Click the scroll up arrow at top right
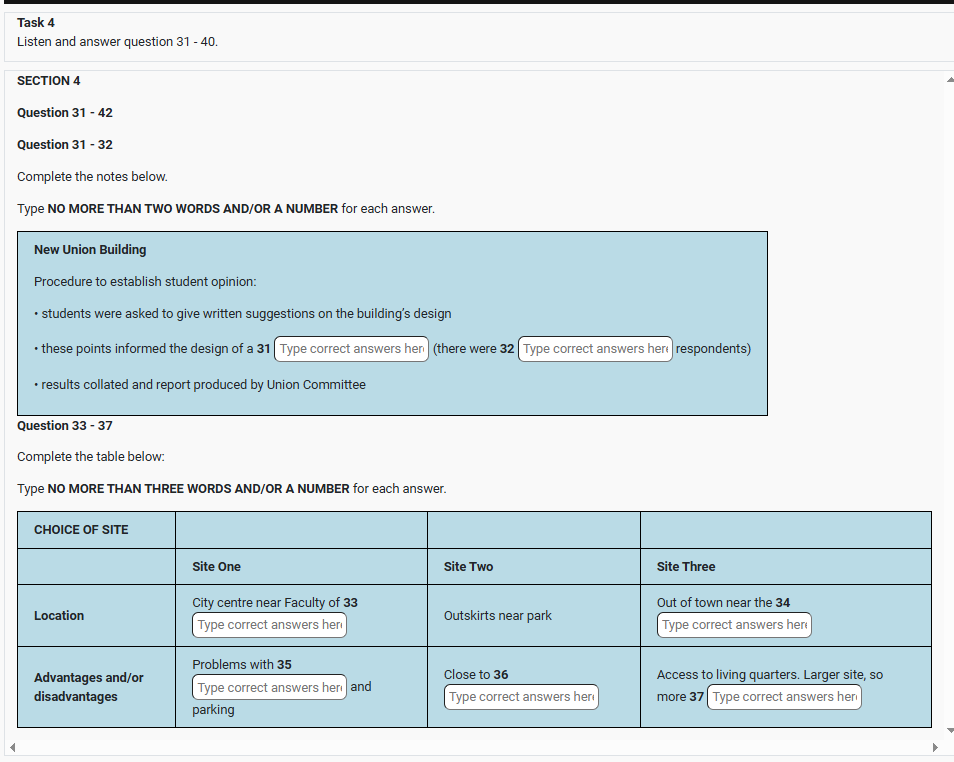 pos(949,79)
